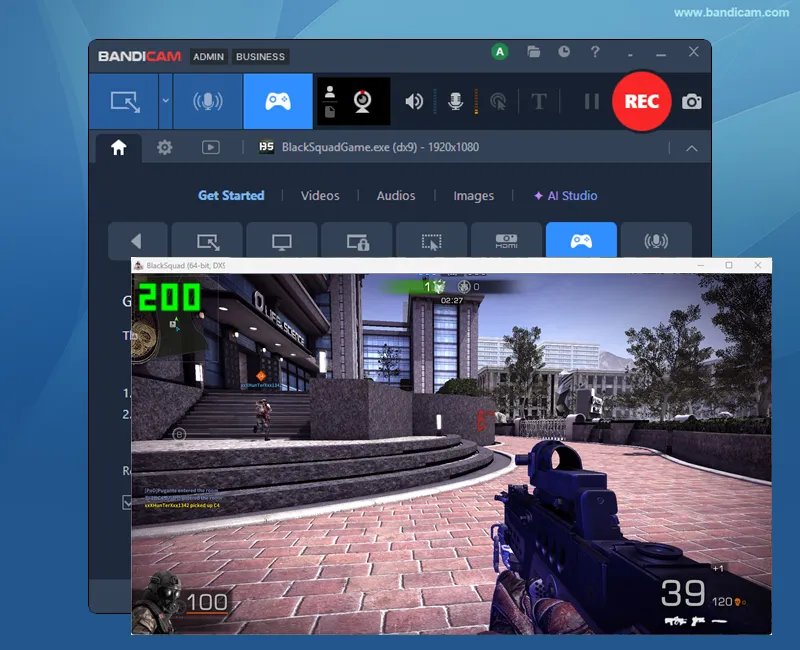Screen dimensions: 800x650
Task: Click the BANDICAM logo
Action: point(139,56)
